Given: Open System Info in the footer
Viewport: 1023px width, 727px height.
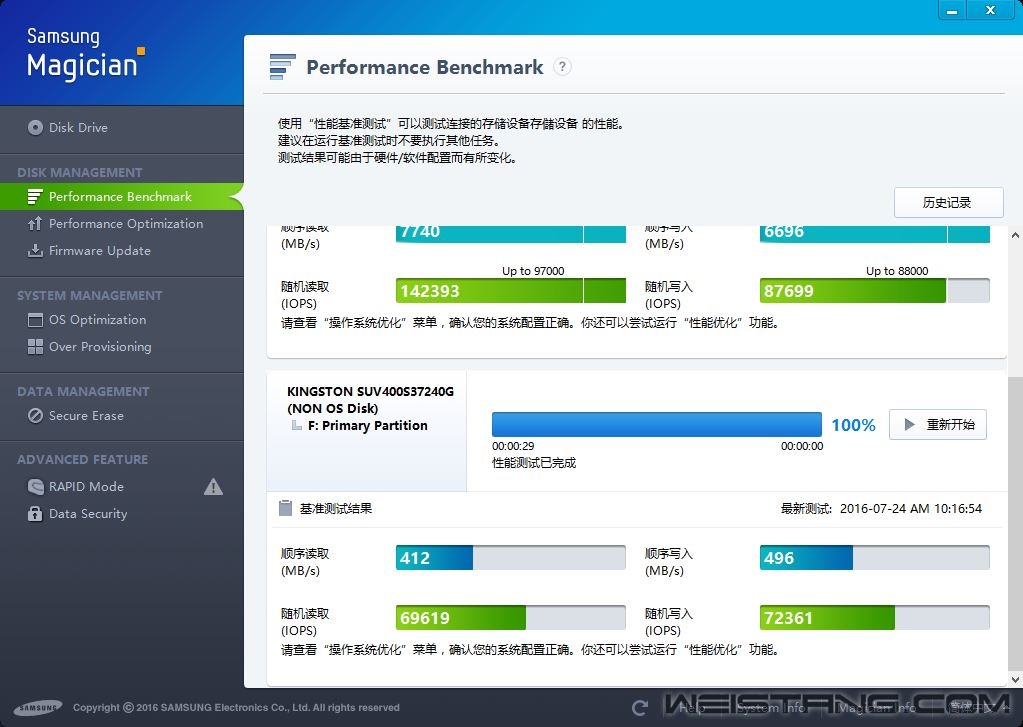Looking at the screenshot, I should [x=771, y=707].
